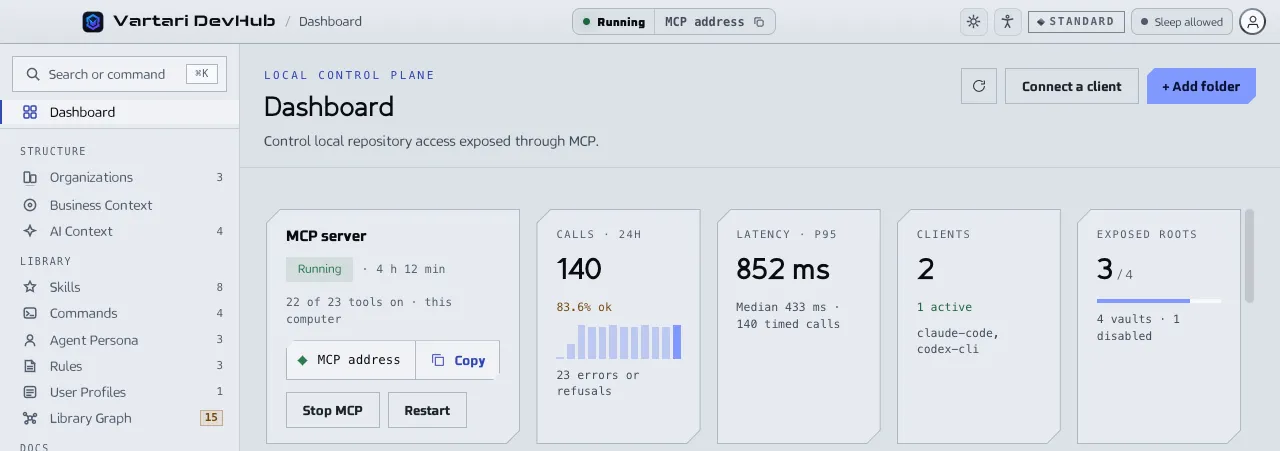Viewport: 1280px width, 451px height.
Task: Click the search magnifier icon
Action: click(x=33, y=74)
